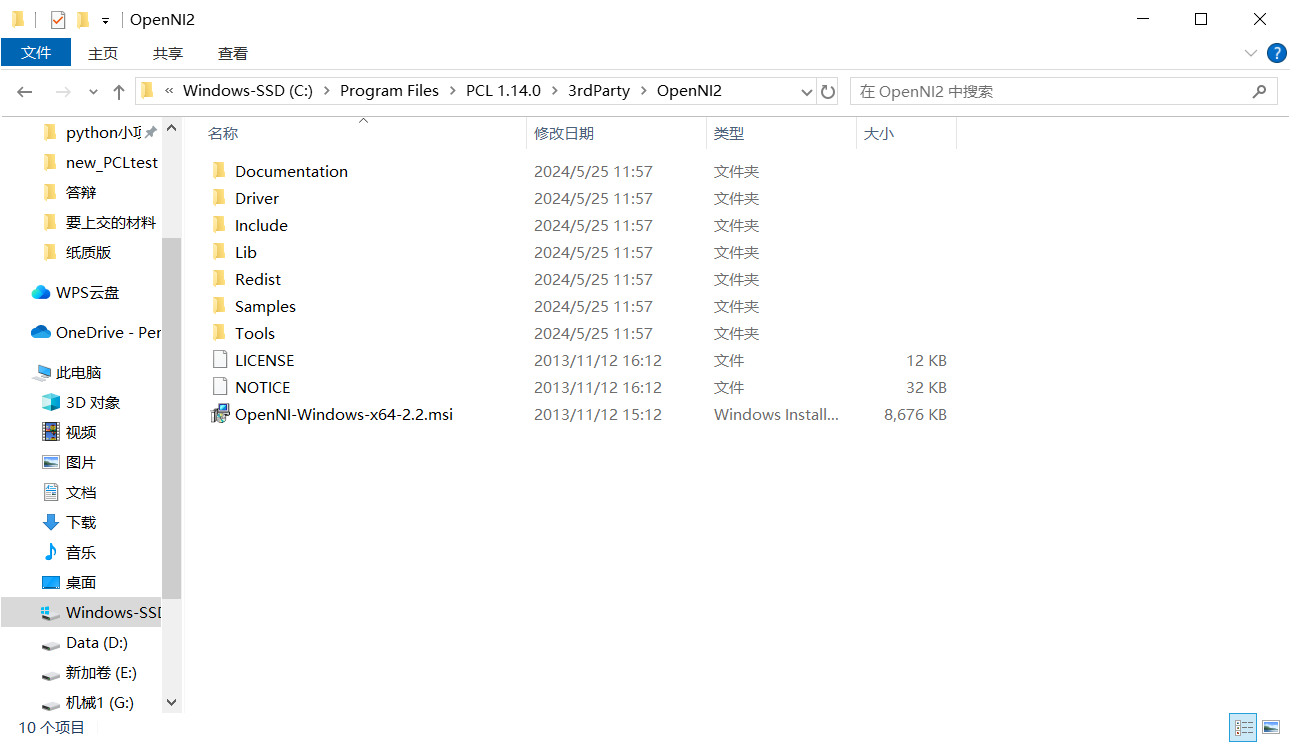
Task: Click the Redist folder icon
Action: click(220, 279)
